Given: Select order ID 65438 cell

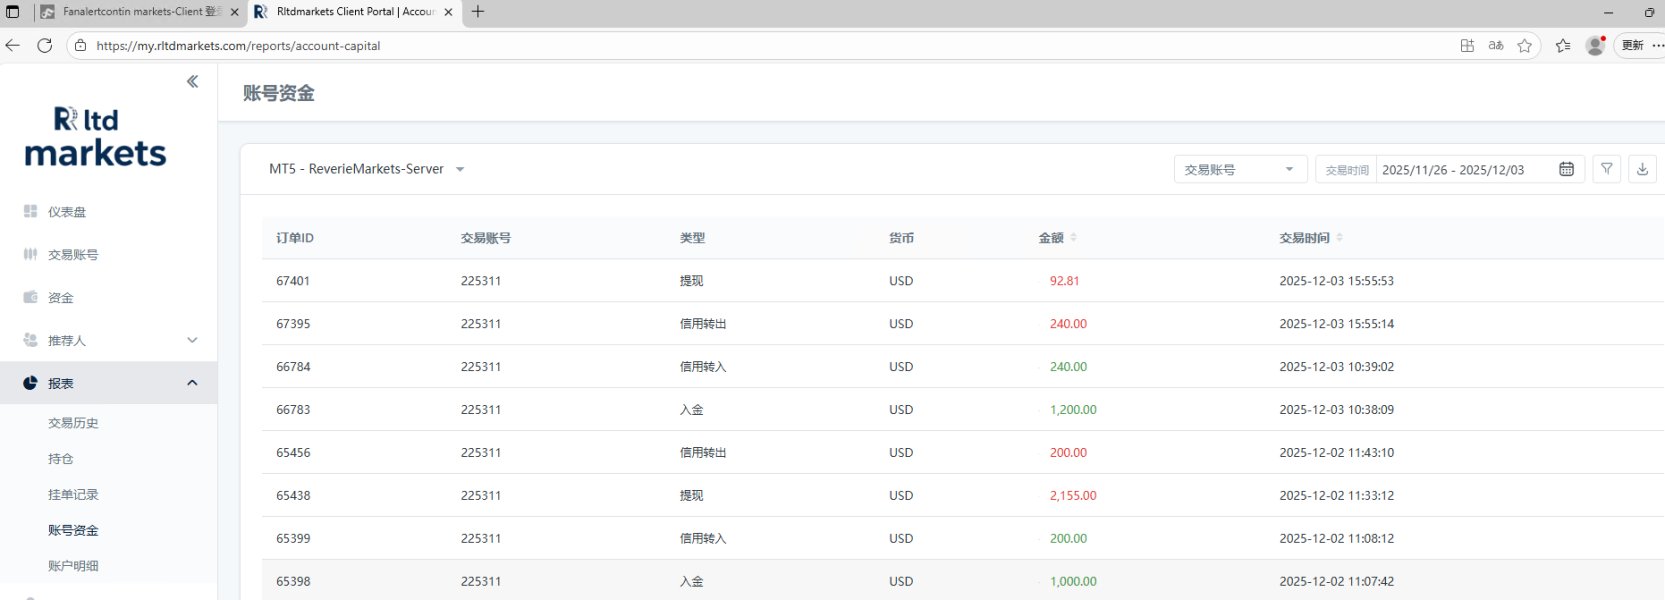Looking at the screenshot, I should 293,496.
